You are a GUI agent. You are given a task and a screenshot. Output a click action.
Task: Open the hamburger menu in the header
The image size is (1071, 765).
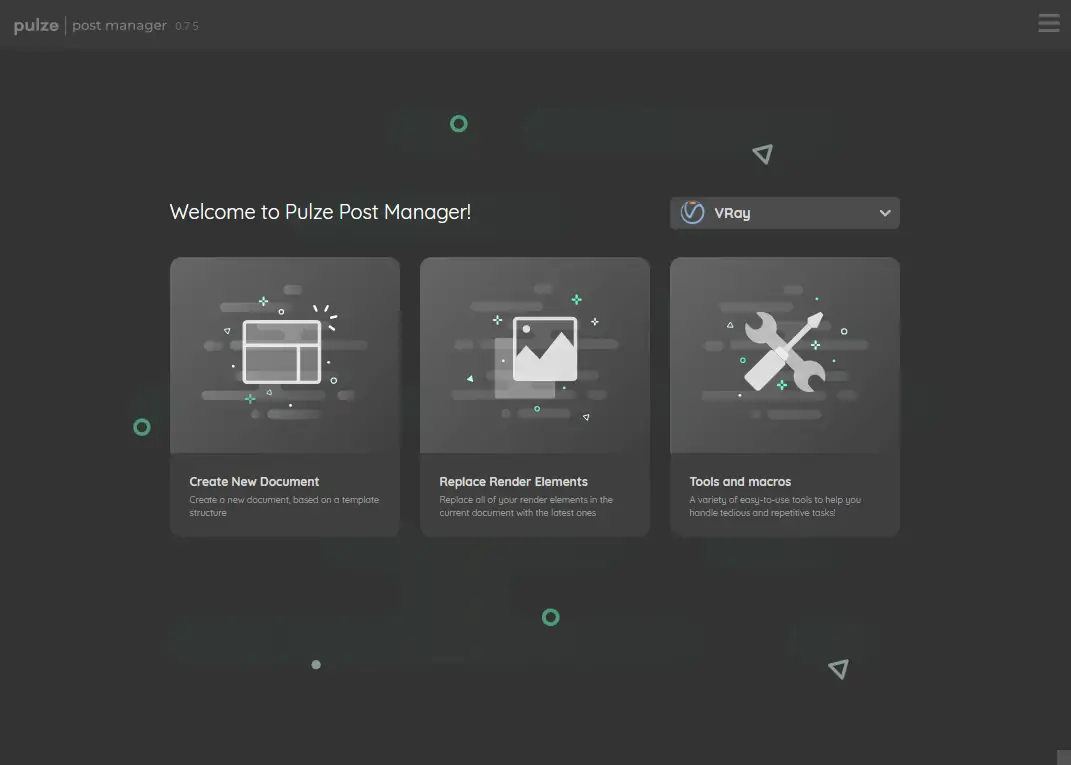coord(1048,23)
